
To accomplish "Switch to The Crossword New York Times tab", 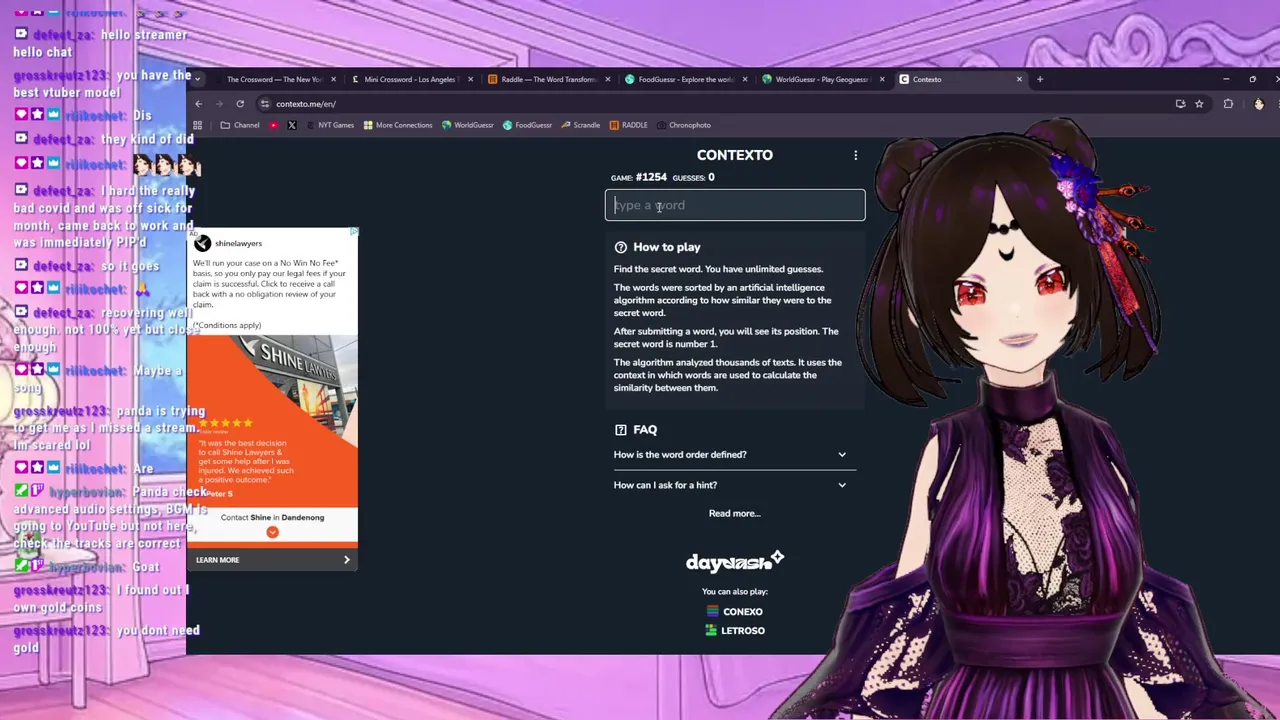I will tap(272, 79).
